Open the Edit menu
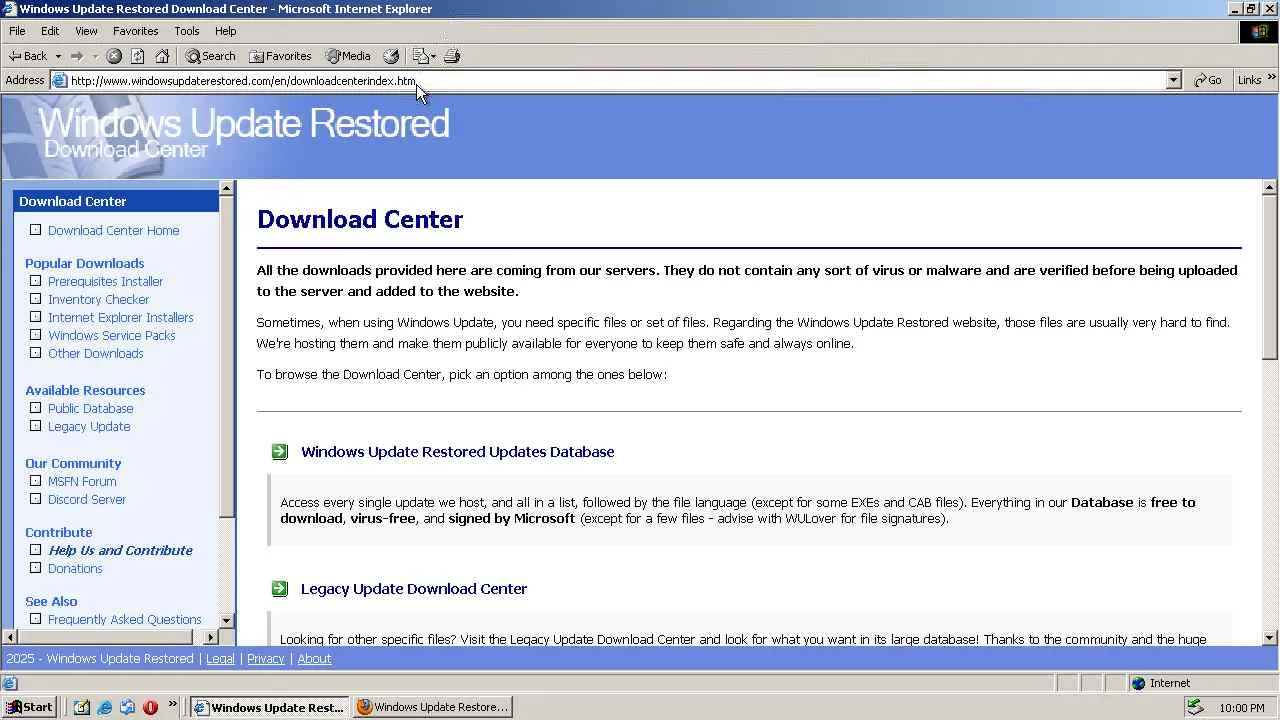1280x720 pixels. 50,31
